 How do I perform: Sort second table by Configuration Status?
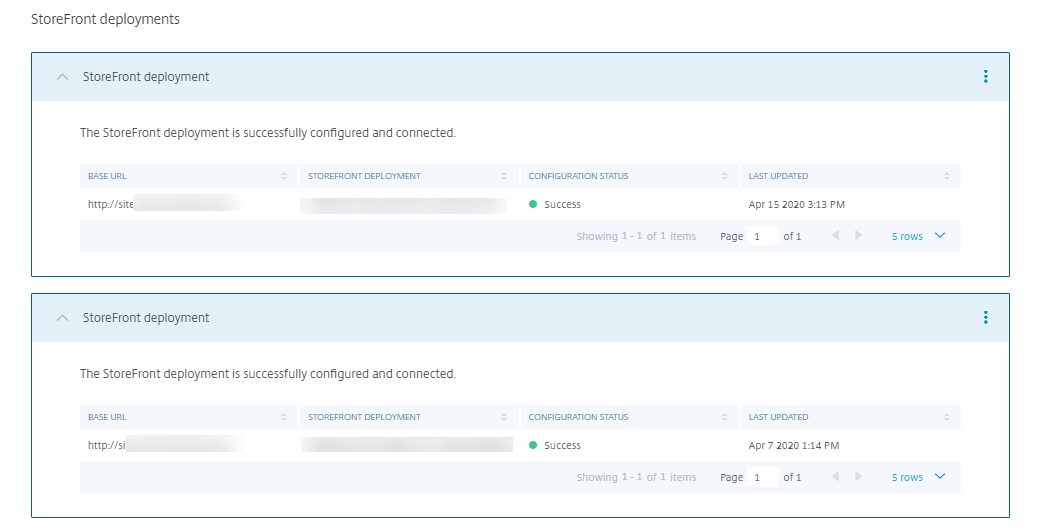coord(724,417)
